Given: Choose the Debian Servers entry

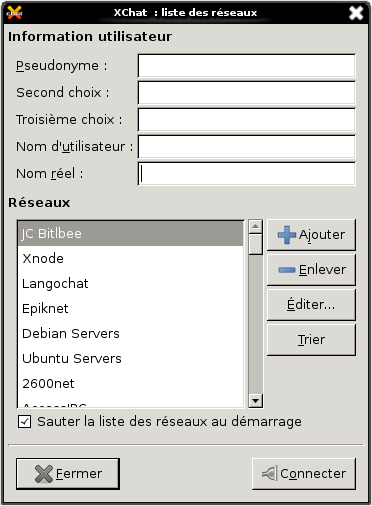Looking at the screenshot, I should click(131, 334).
